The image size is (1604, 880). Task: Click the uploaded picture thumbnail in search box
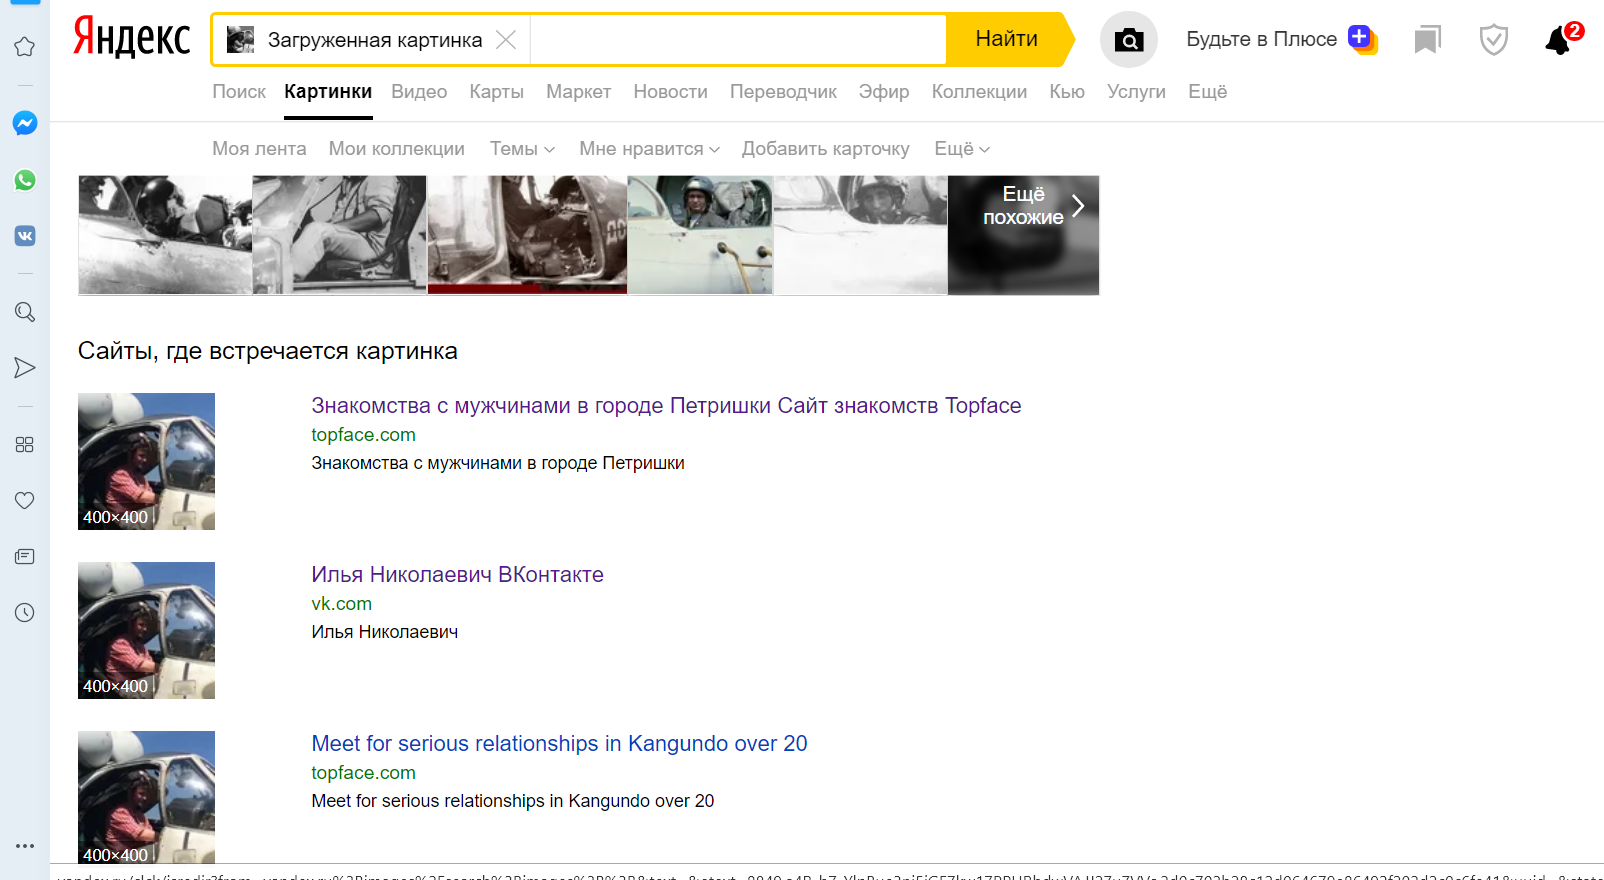(240, 40)
